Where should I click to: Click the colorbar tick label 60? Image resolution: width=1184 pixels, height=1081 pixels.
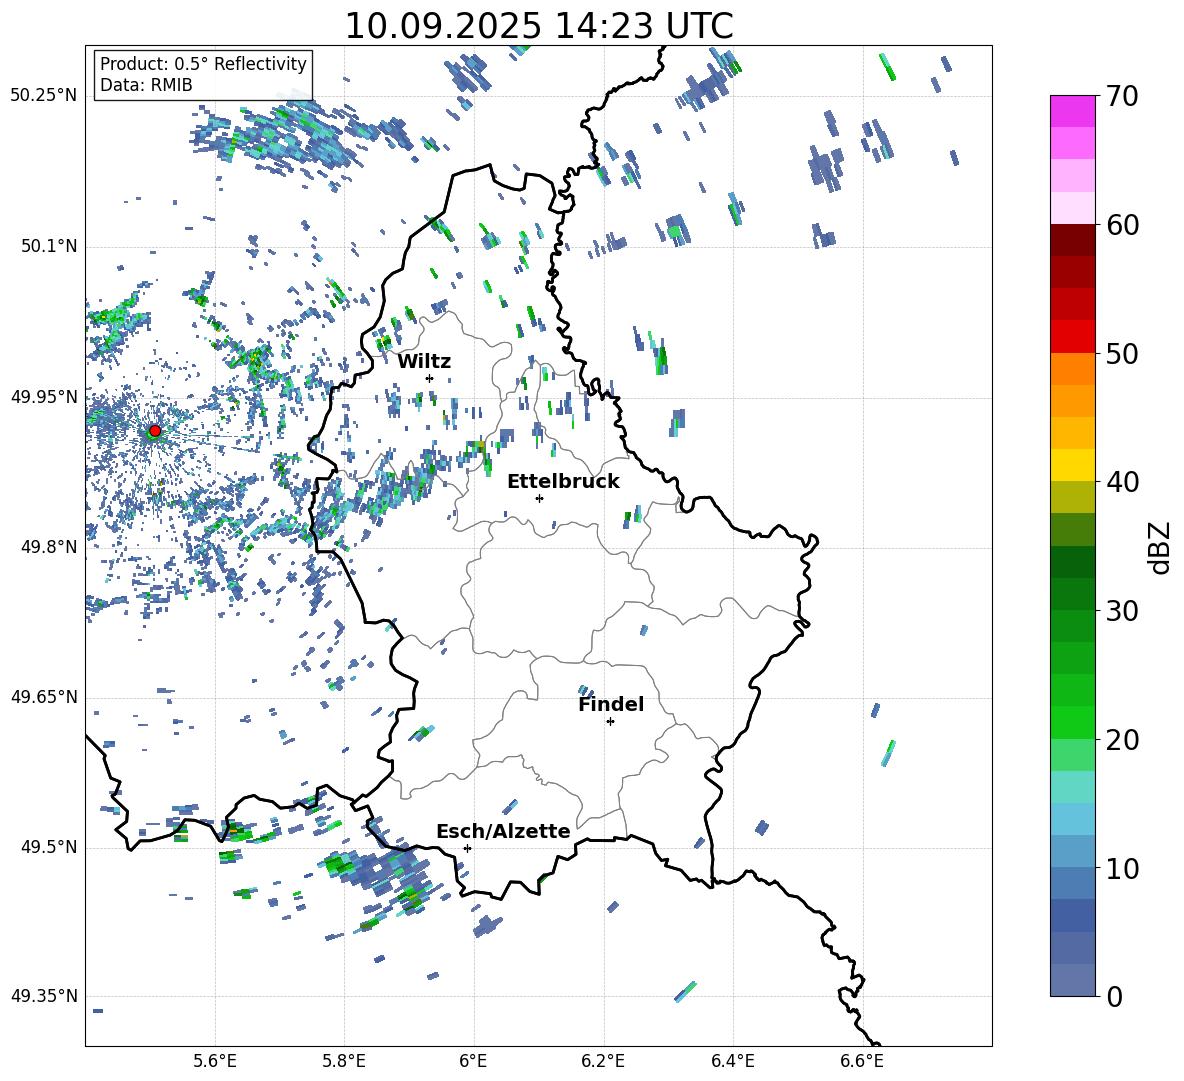[x=1122, y=225]
